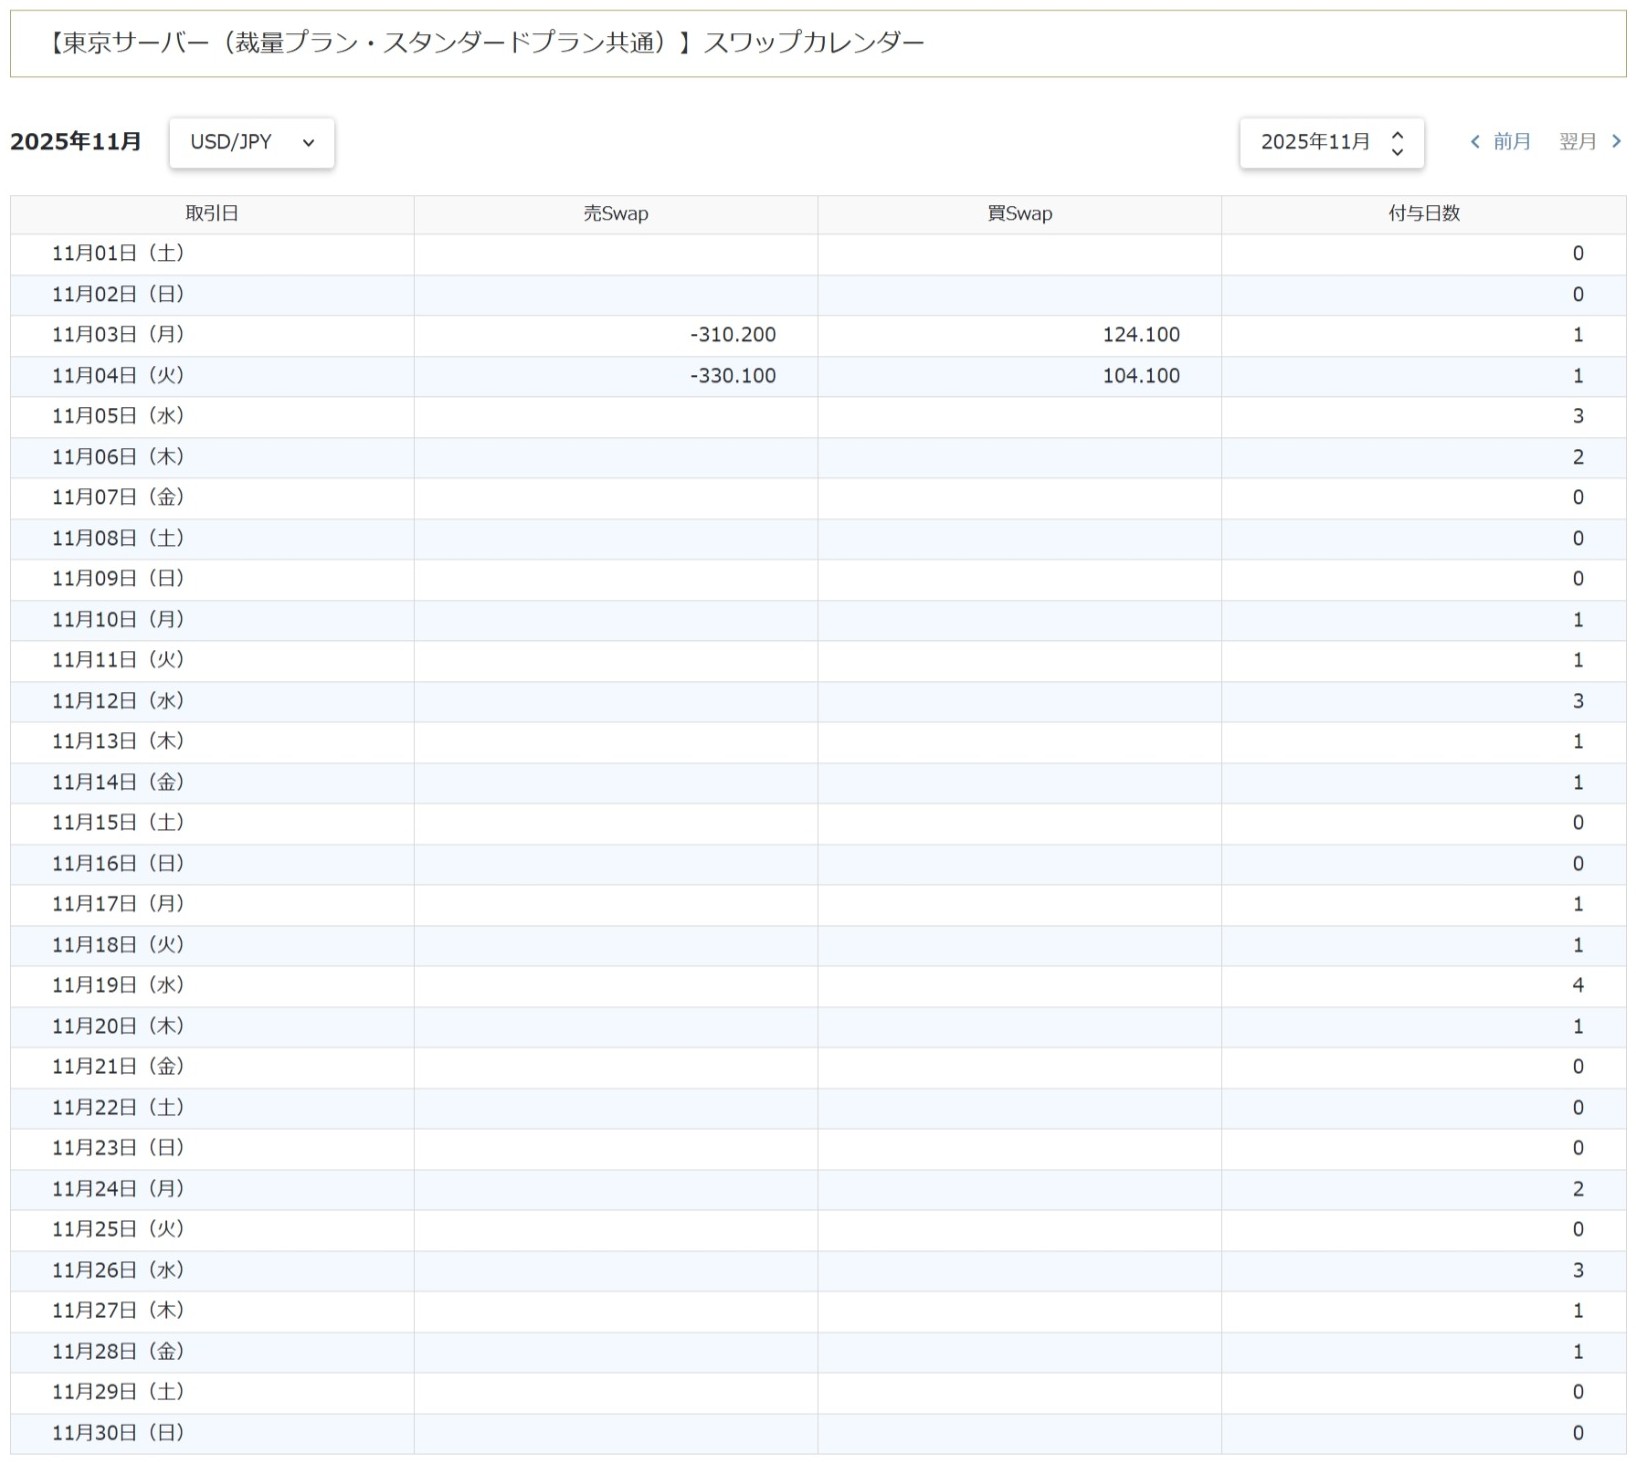Click the 売Swap column header
Image resolution: width=1636 pixels, height=1469 pixels.
pyautogui.click(x=616, y=214)
